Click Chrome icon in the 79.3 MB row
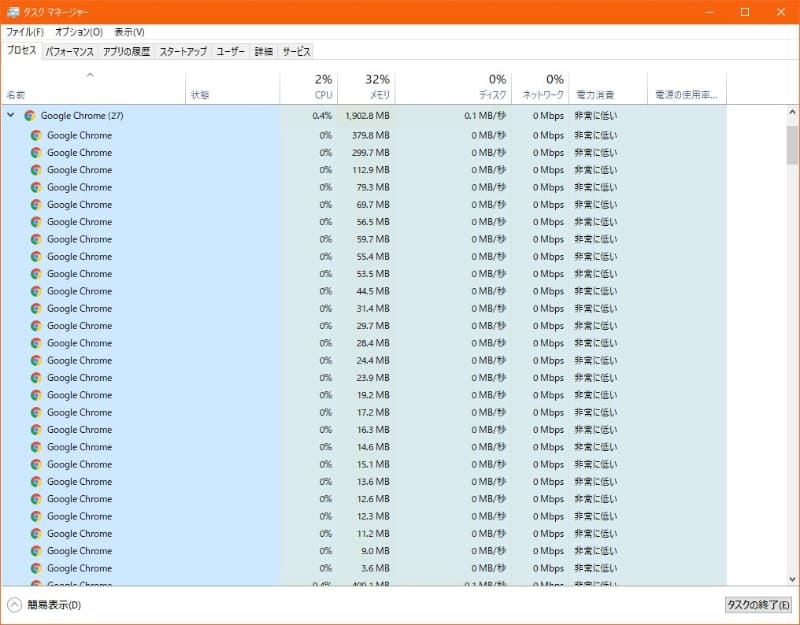This screenshot has height=625, width=800. point(36,187)
